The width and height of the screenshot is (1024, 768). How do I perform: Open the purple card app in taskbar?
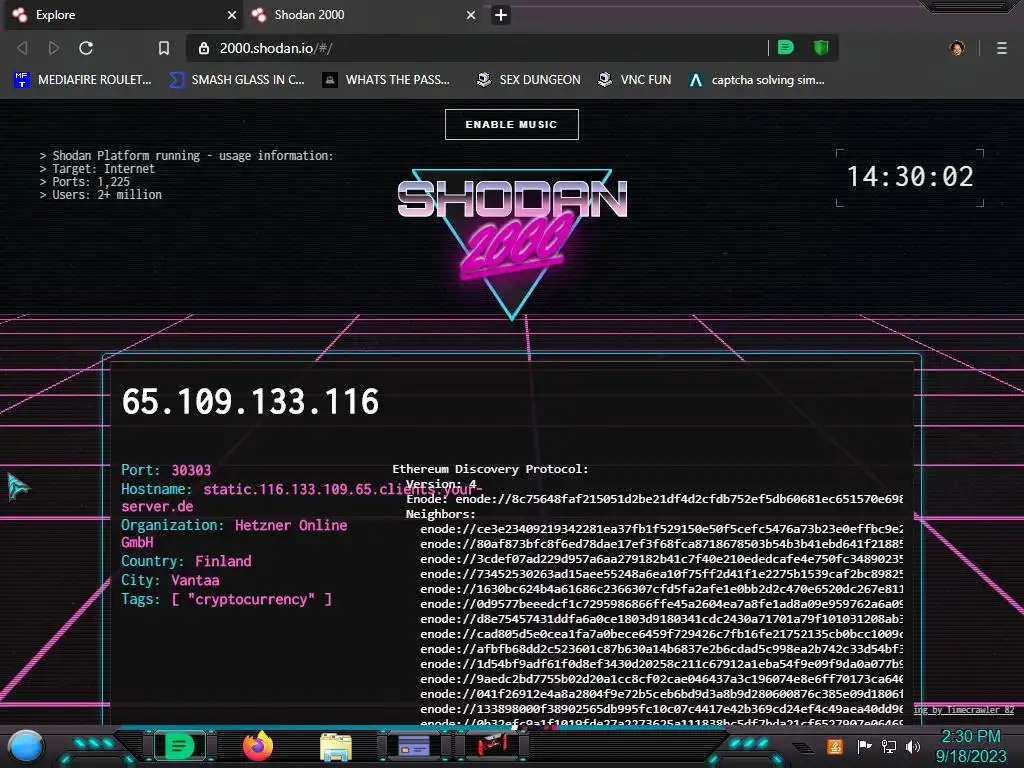pyautogui.click(x=414, y=746)
